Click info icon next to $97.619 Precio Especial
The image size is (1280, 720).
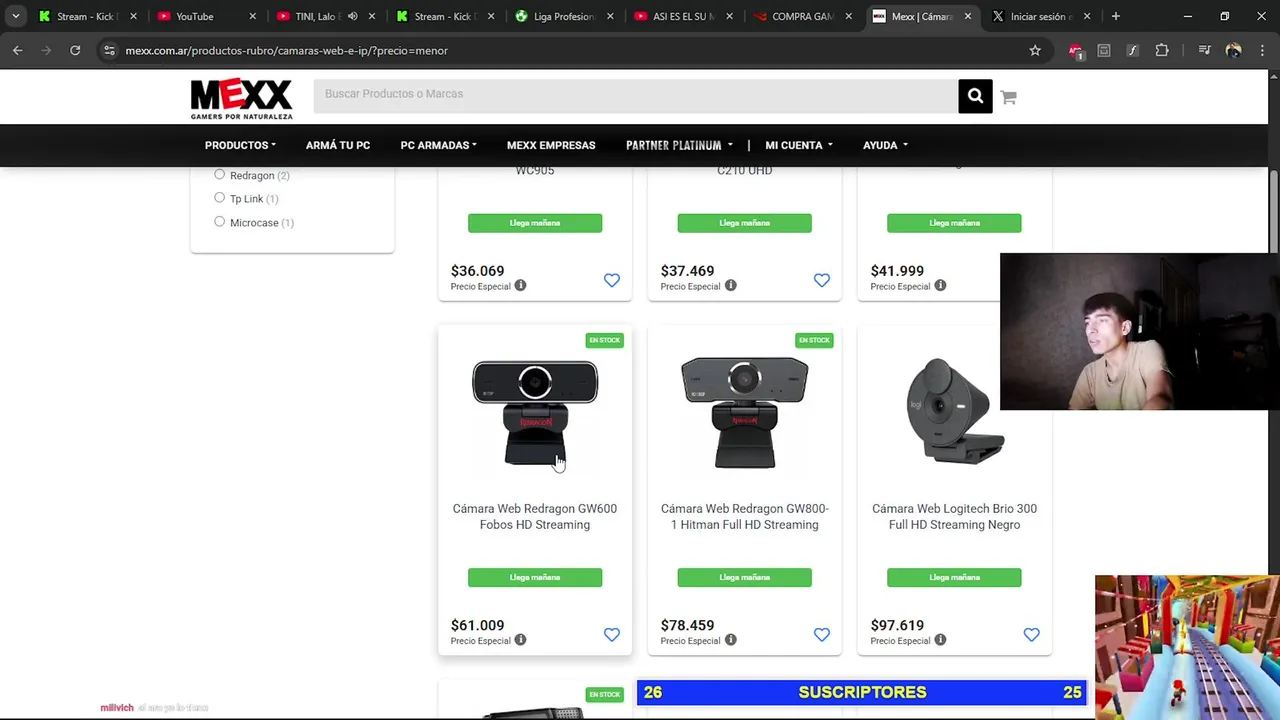pos(940,640)
